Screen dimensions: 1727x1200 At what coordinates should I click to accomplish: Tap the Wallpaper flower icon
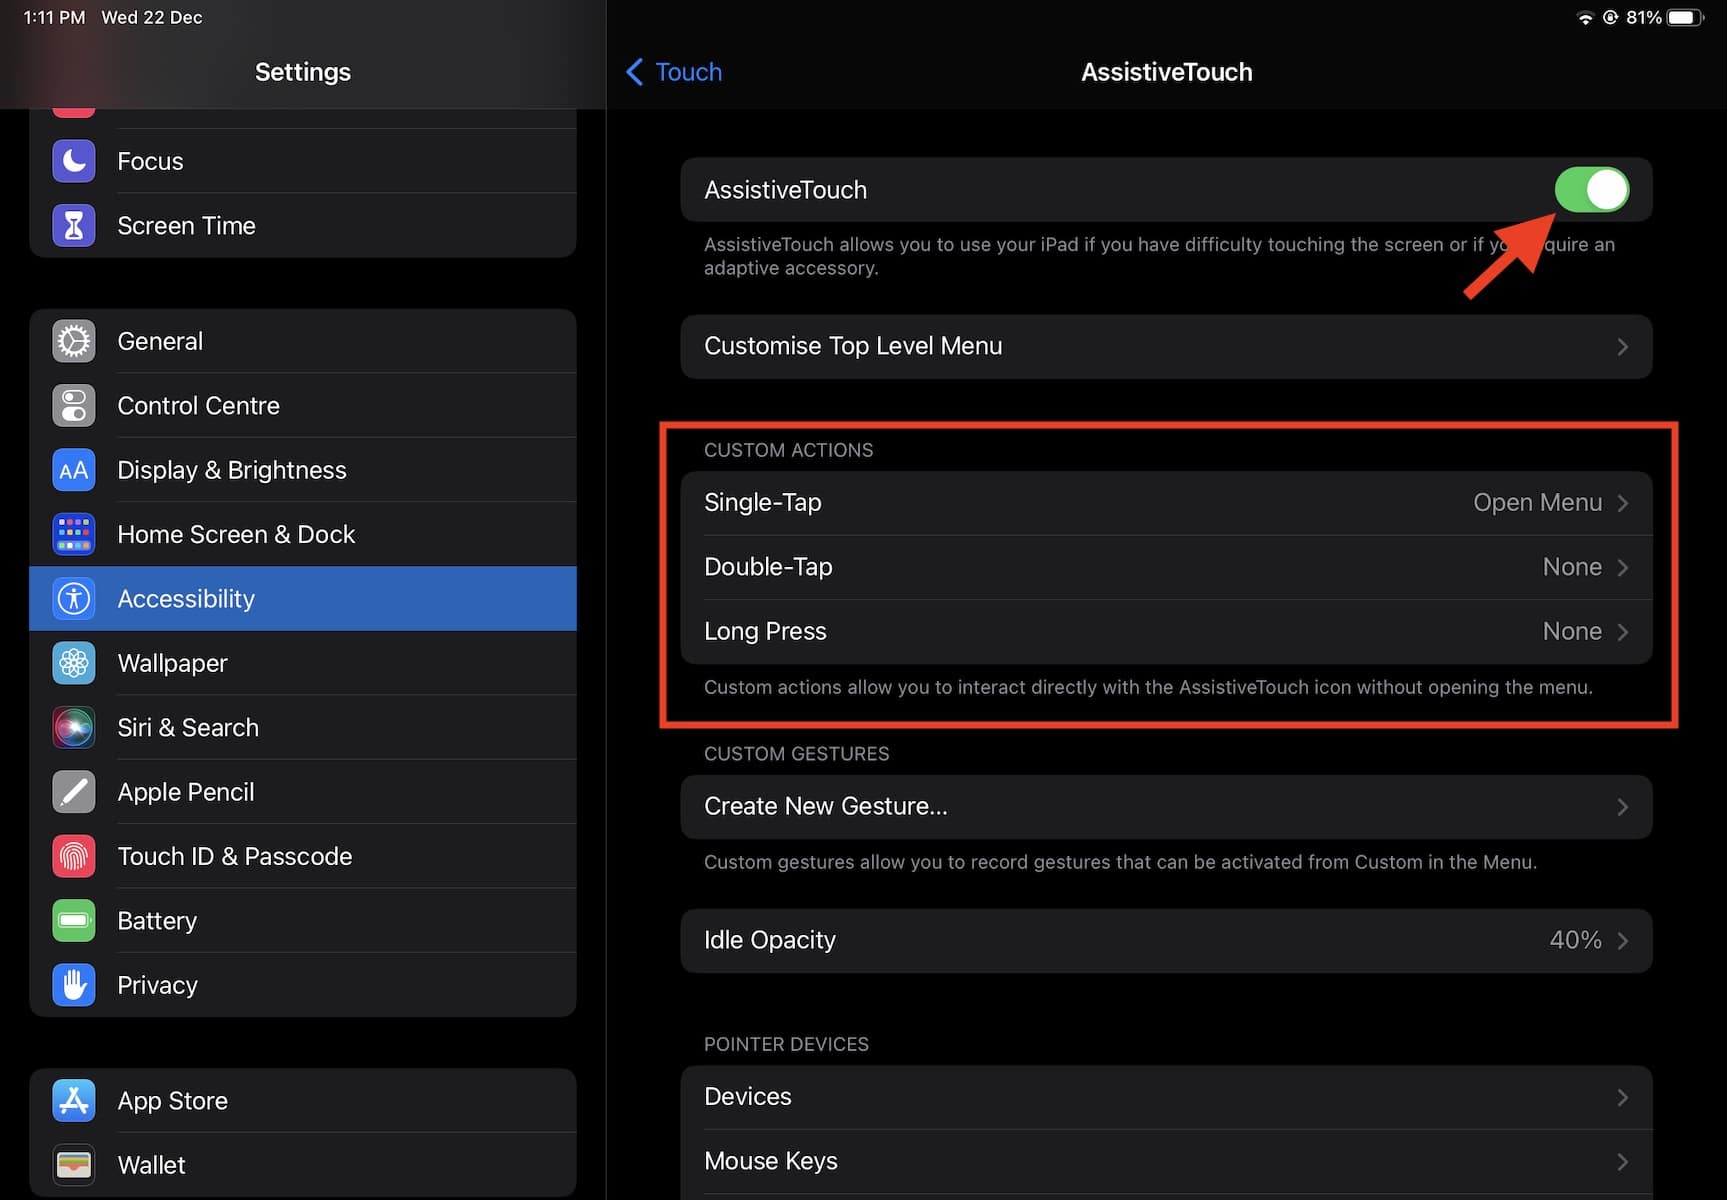73,663
